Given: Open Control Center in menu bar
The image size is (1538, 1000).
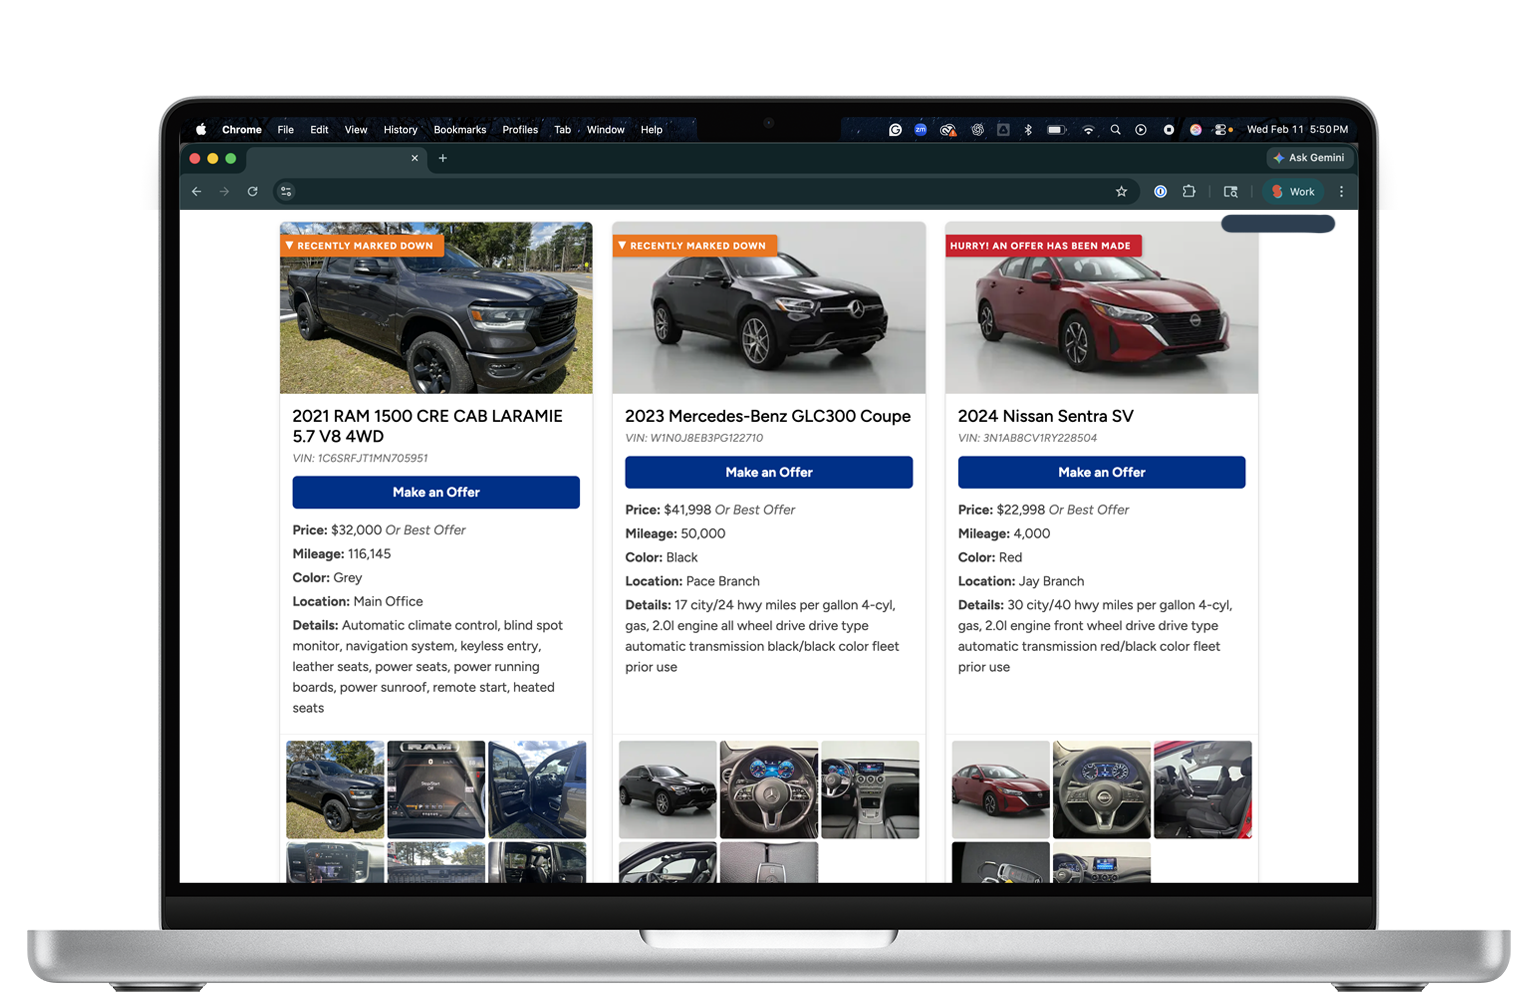Looking at the screenshot, I should [1222, 130].
